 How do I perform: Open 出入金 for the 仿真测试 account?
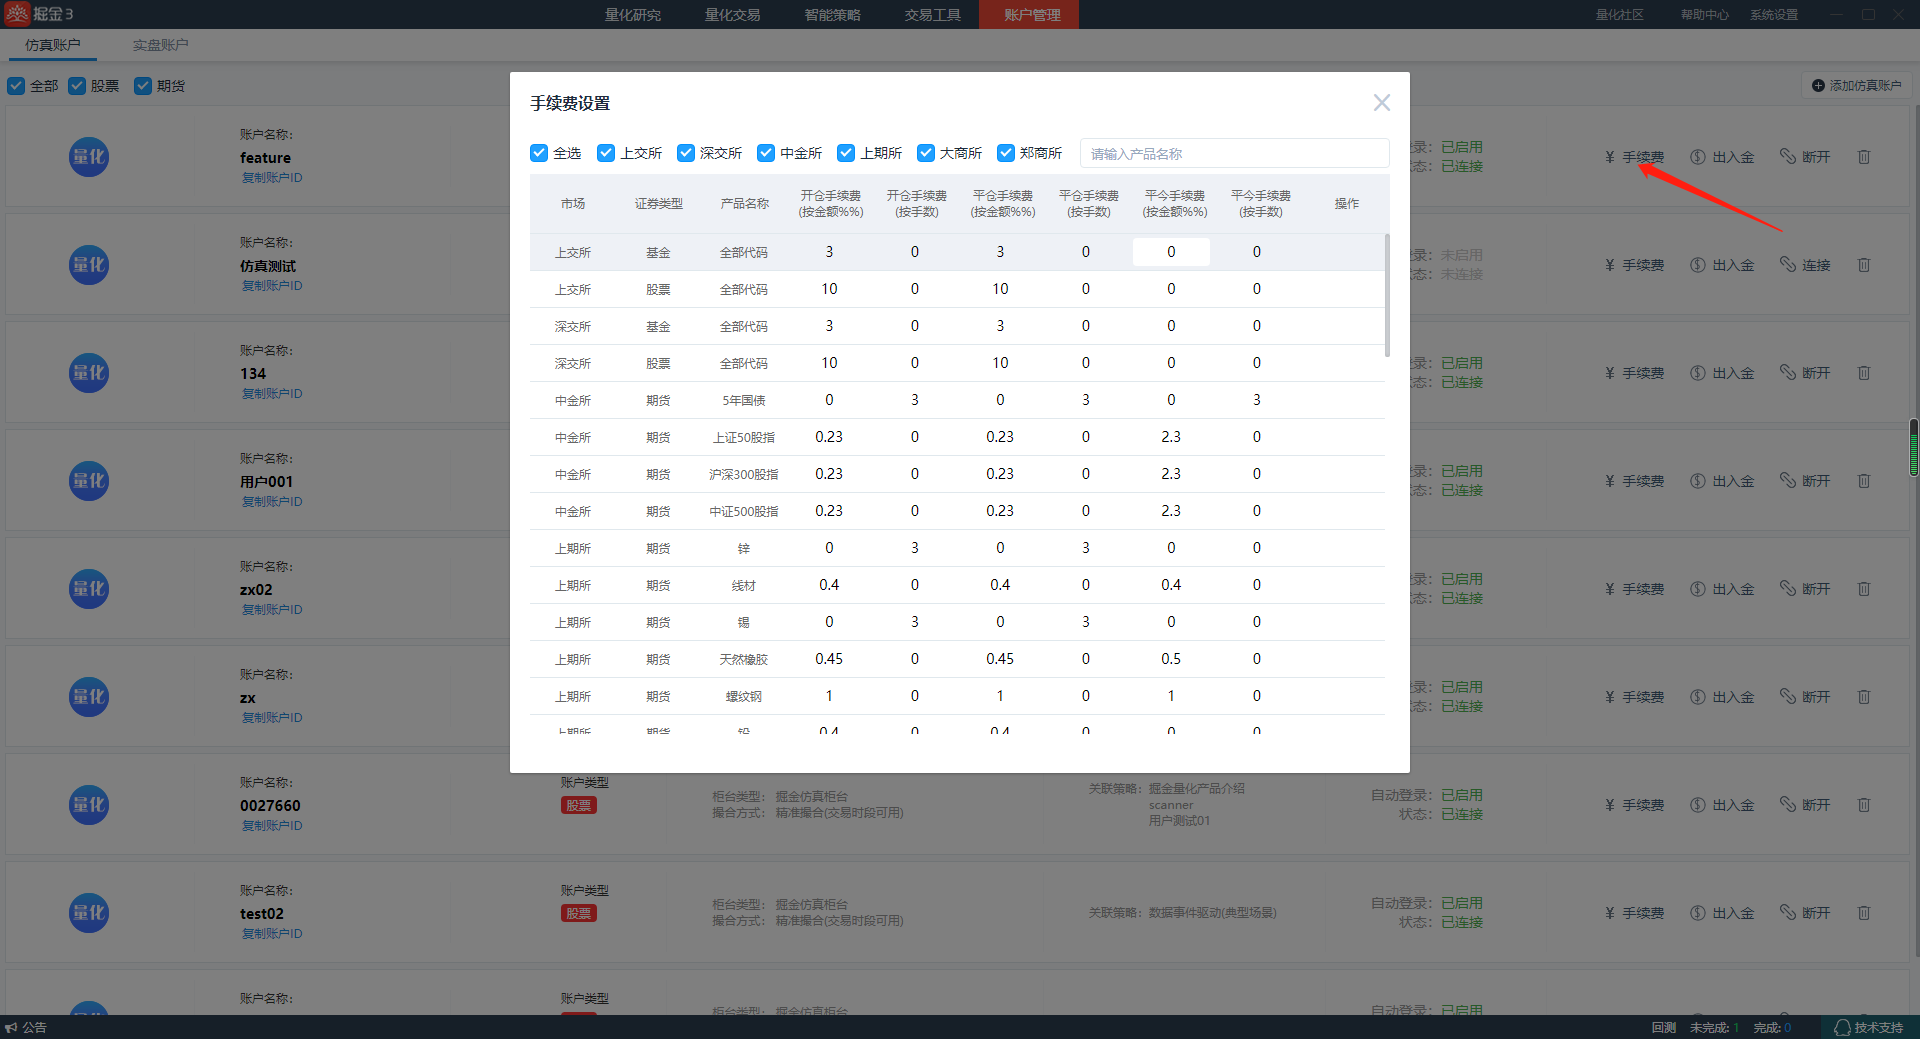[1722, 265]
